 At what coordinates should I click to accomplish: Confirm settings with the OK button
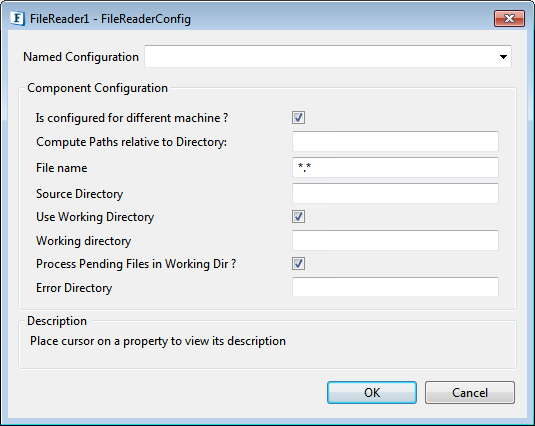click(372, 393)
